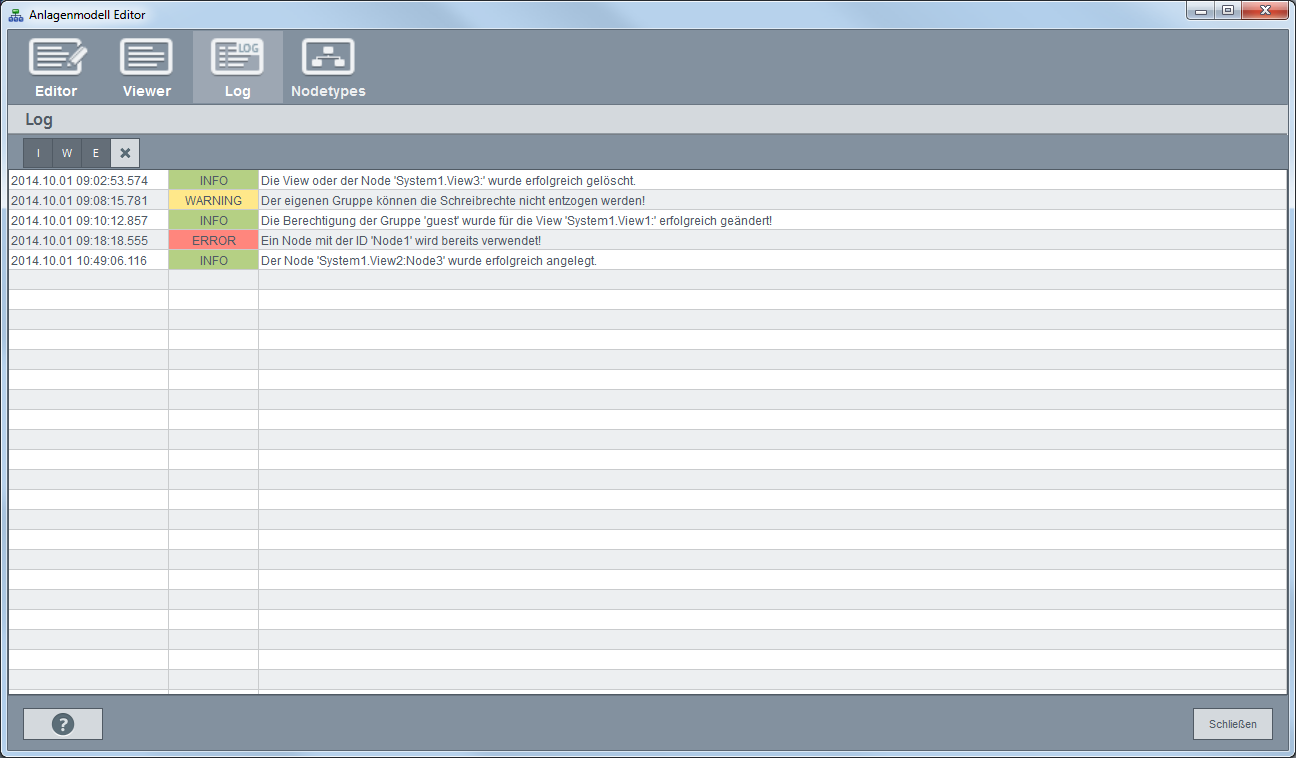Viewport: 1296px width, 758px height.
Task: Select timestamp 2014.10.01 09:18:18.555
Action: pyautogui.click(x=79, y=241)
